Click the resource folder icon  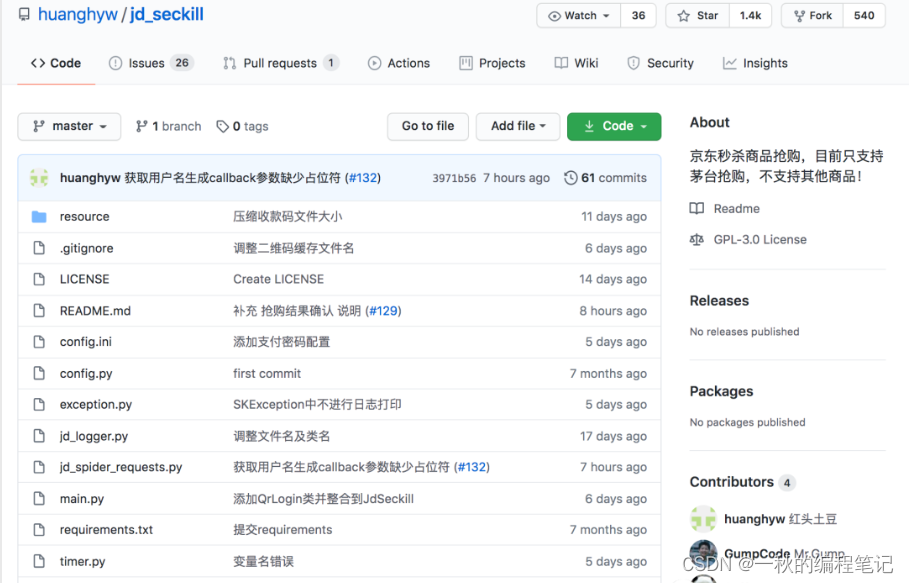39,217
